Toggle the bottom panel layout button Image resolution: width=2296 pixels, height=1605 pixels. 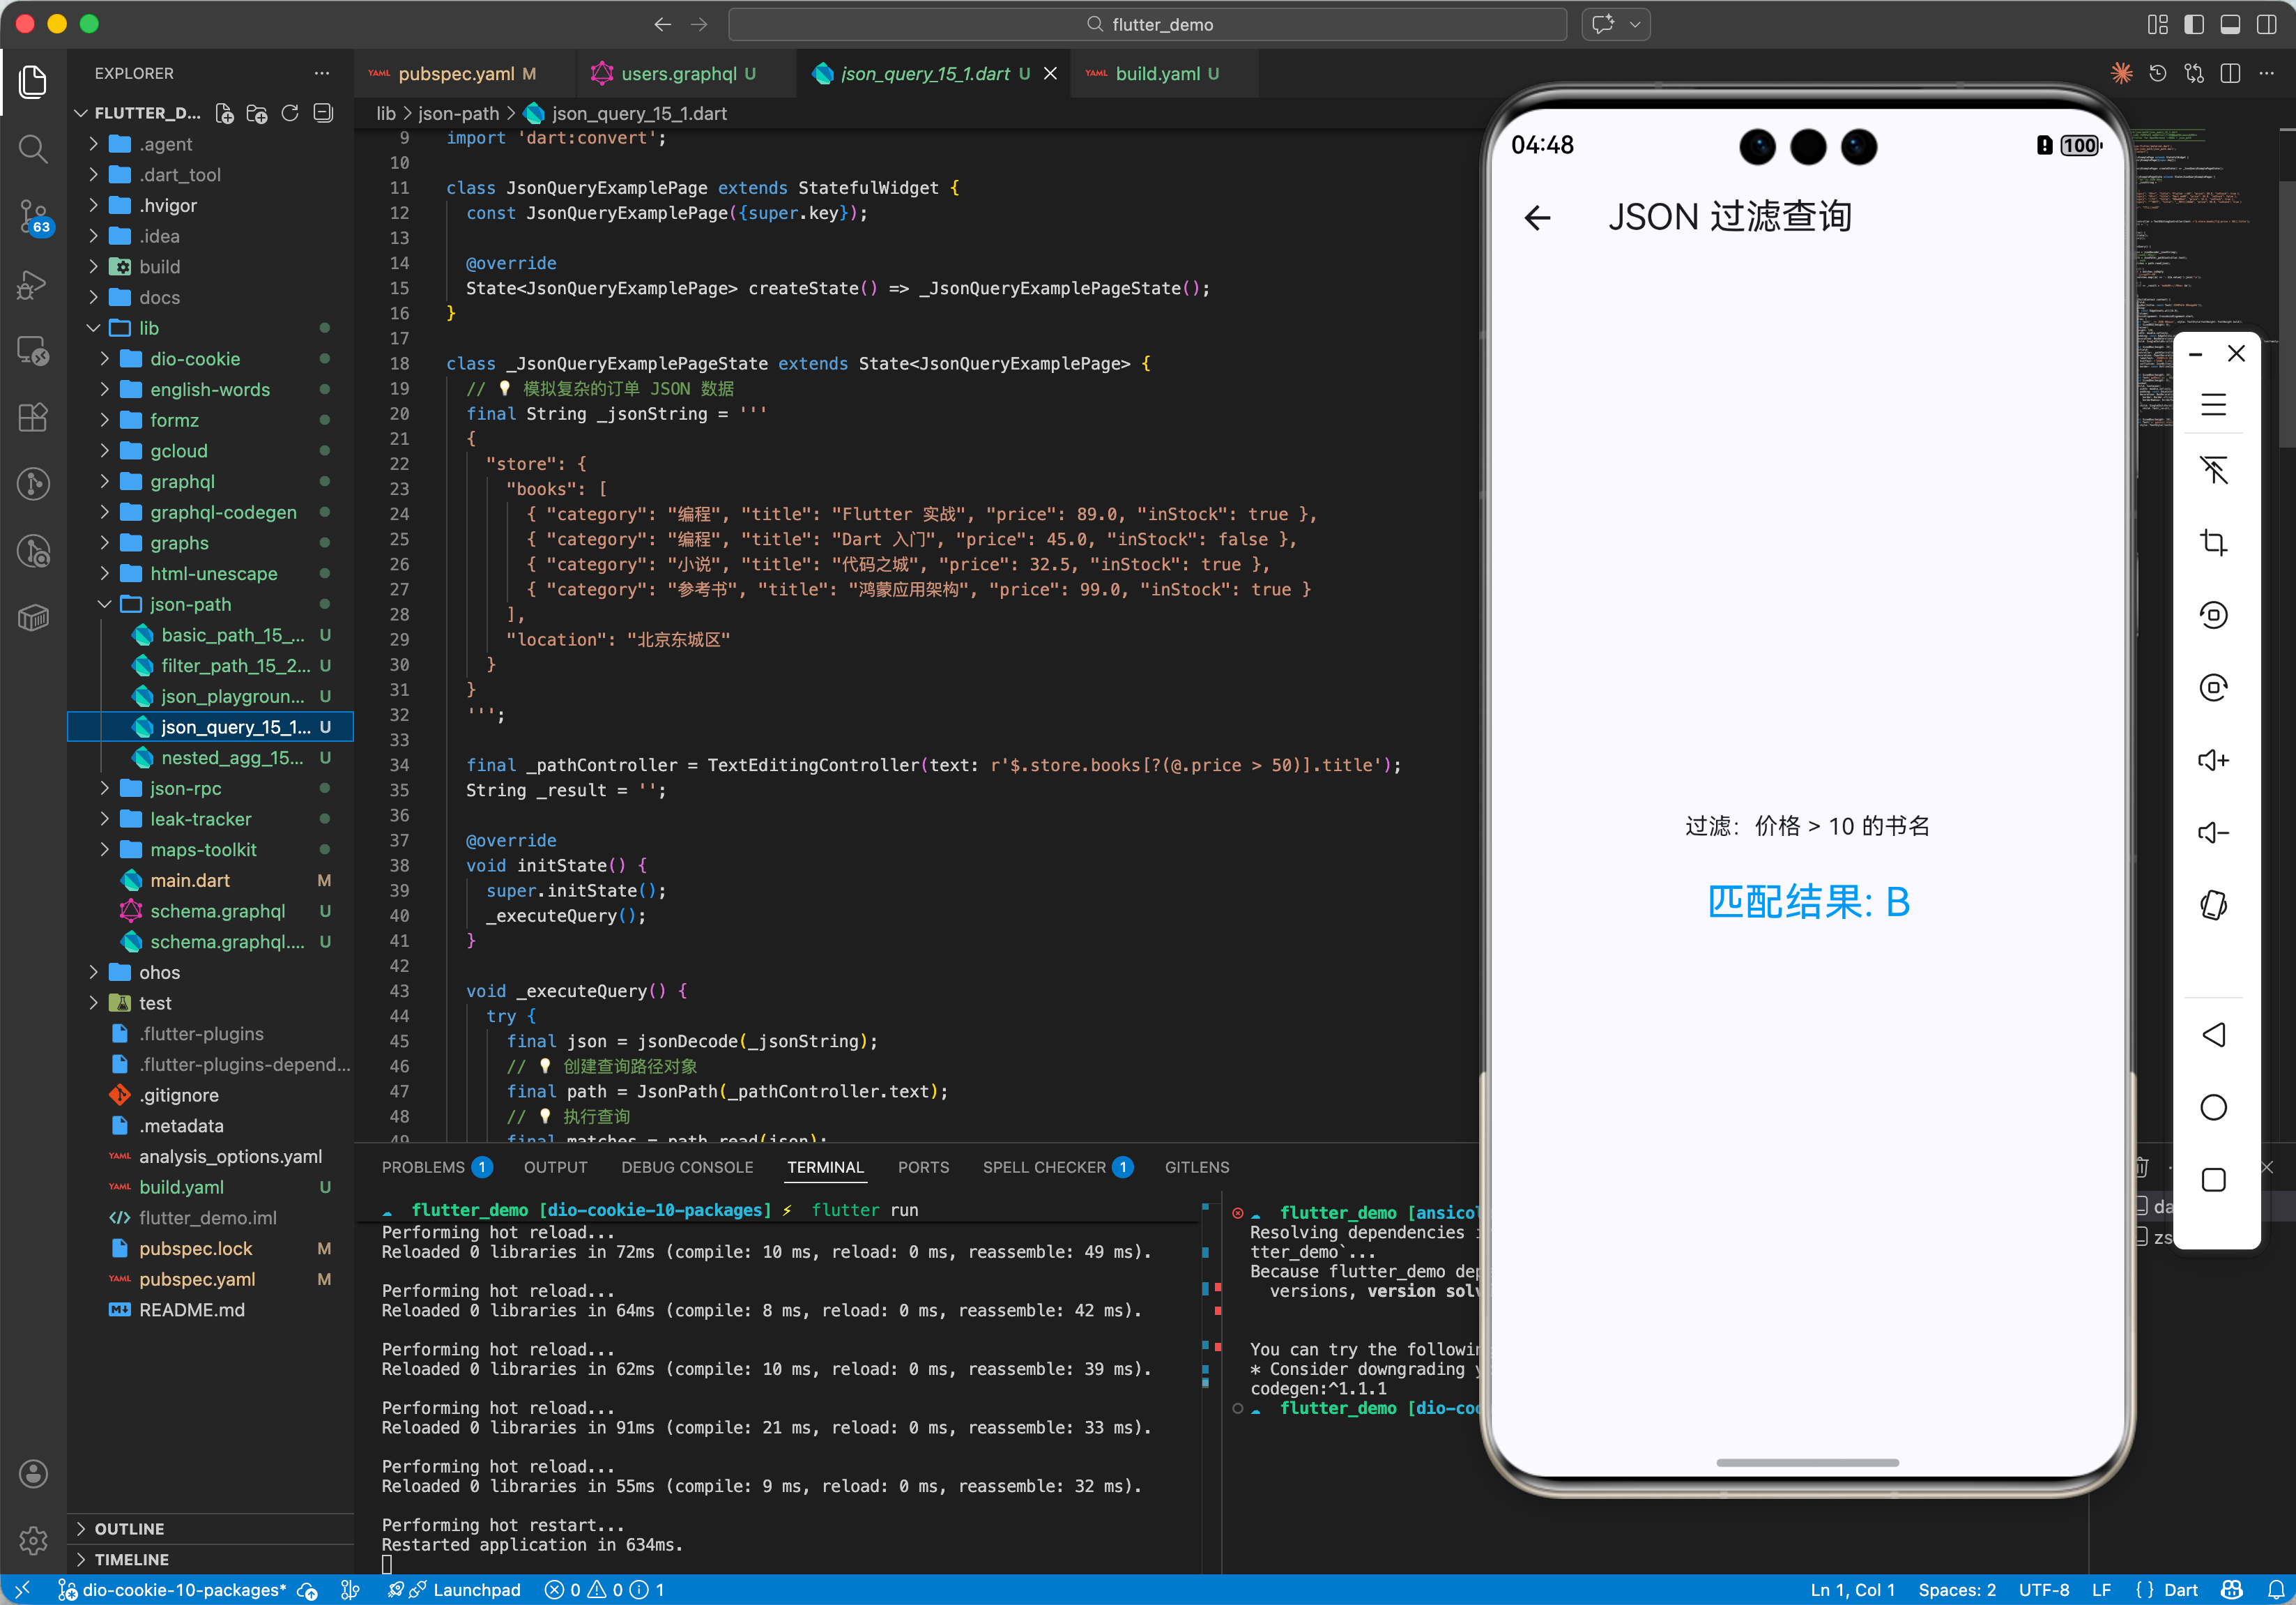coord(2230,24)
